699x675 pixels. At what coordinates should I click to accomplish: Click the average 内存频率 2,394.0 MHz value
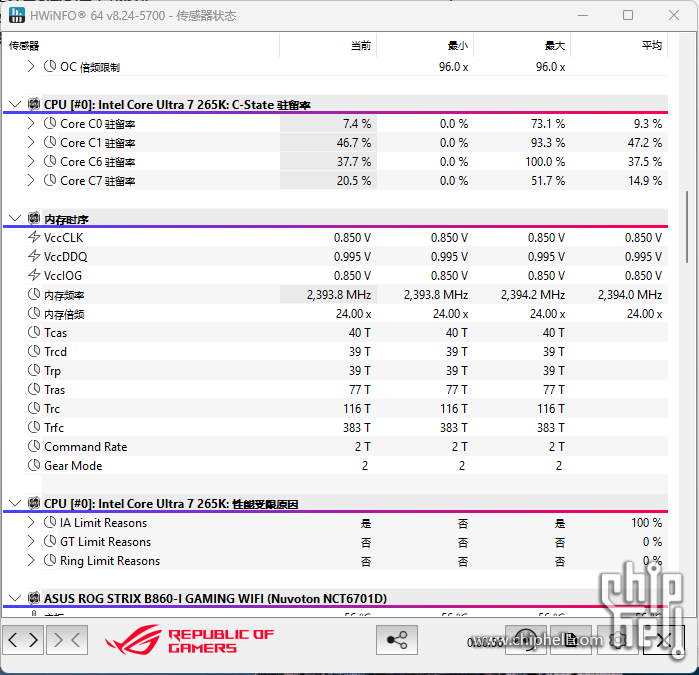click(x=630, y=295)
